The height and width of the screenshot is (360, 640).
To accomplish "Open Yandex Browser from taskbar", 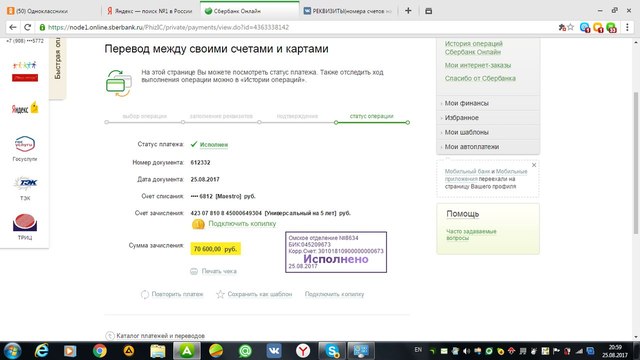I will coord(303,351).
